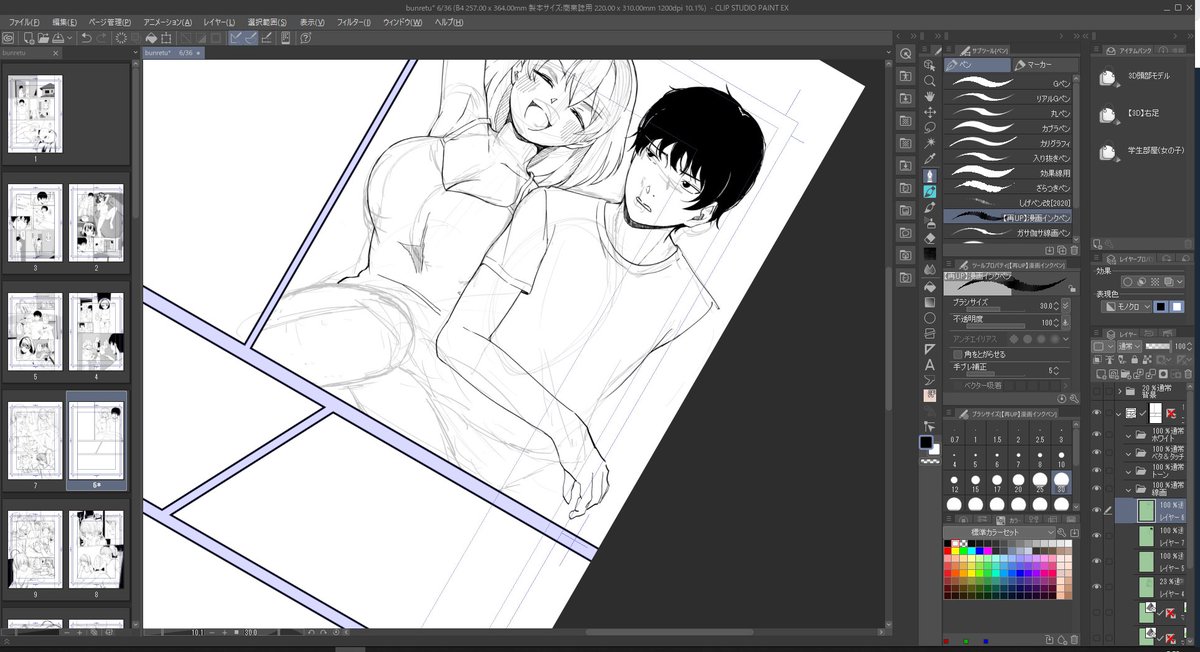Select the Move layer tool
The height and width of the screenshot is (652, 1200).
(930, 113)
